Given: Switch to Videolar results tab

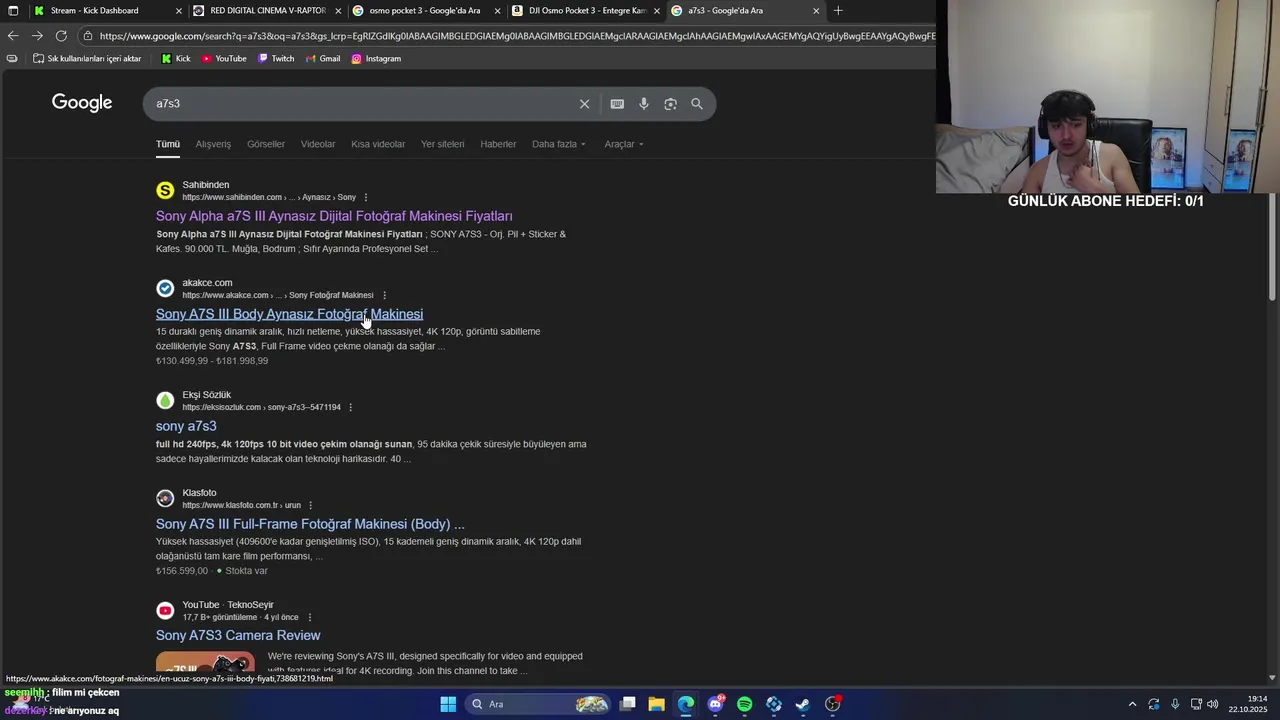Looking at the screenshot, I should (318, 144).
